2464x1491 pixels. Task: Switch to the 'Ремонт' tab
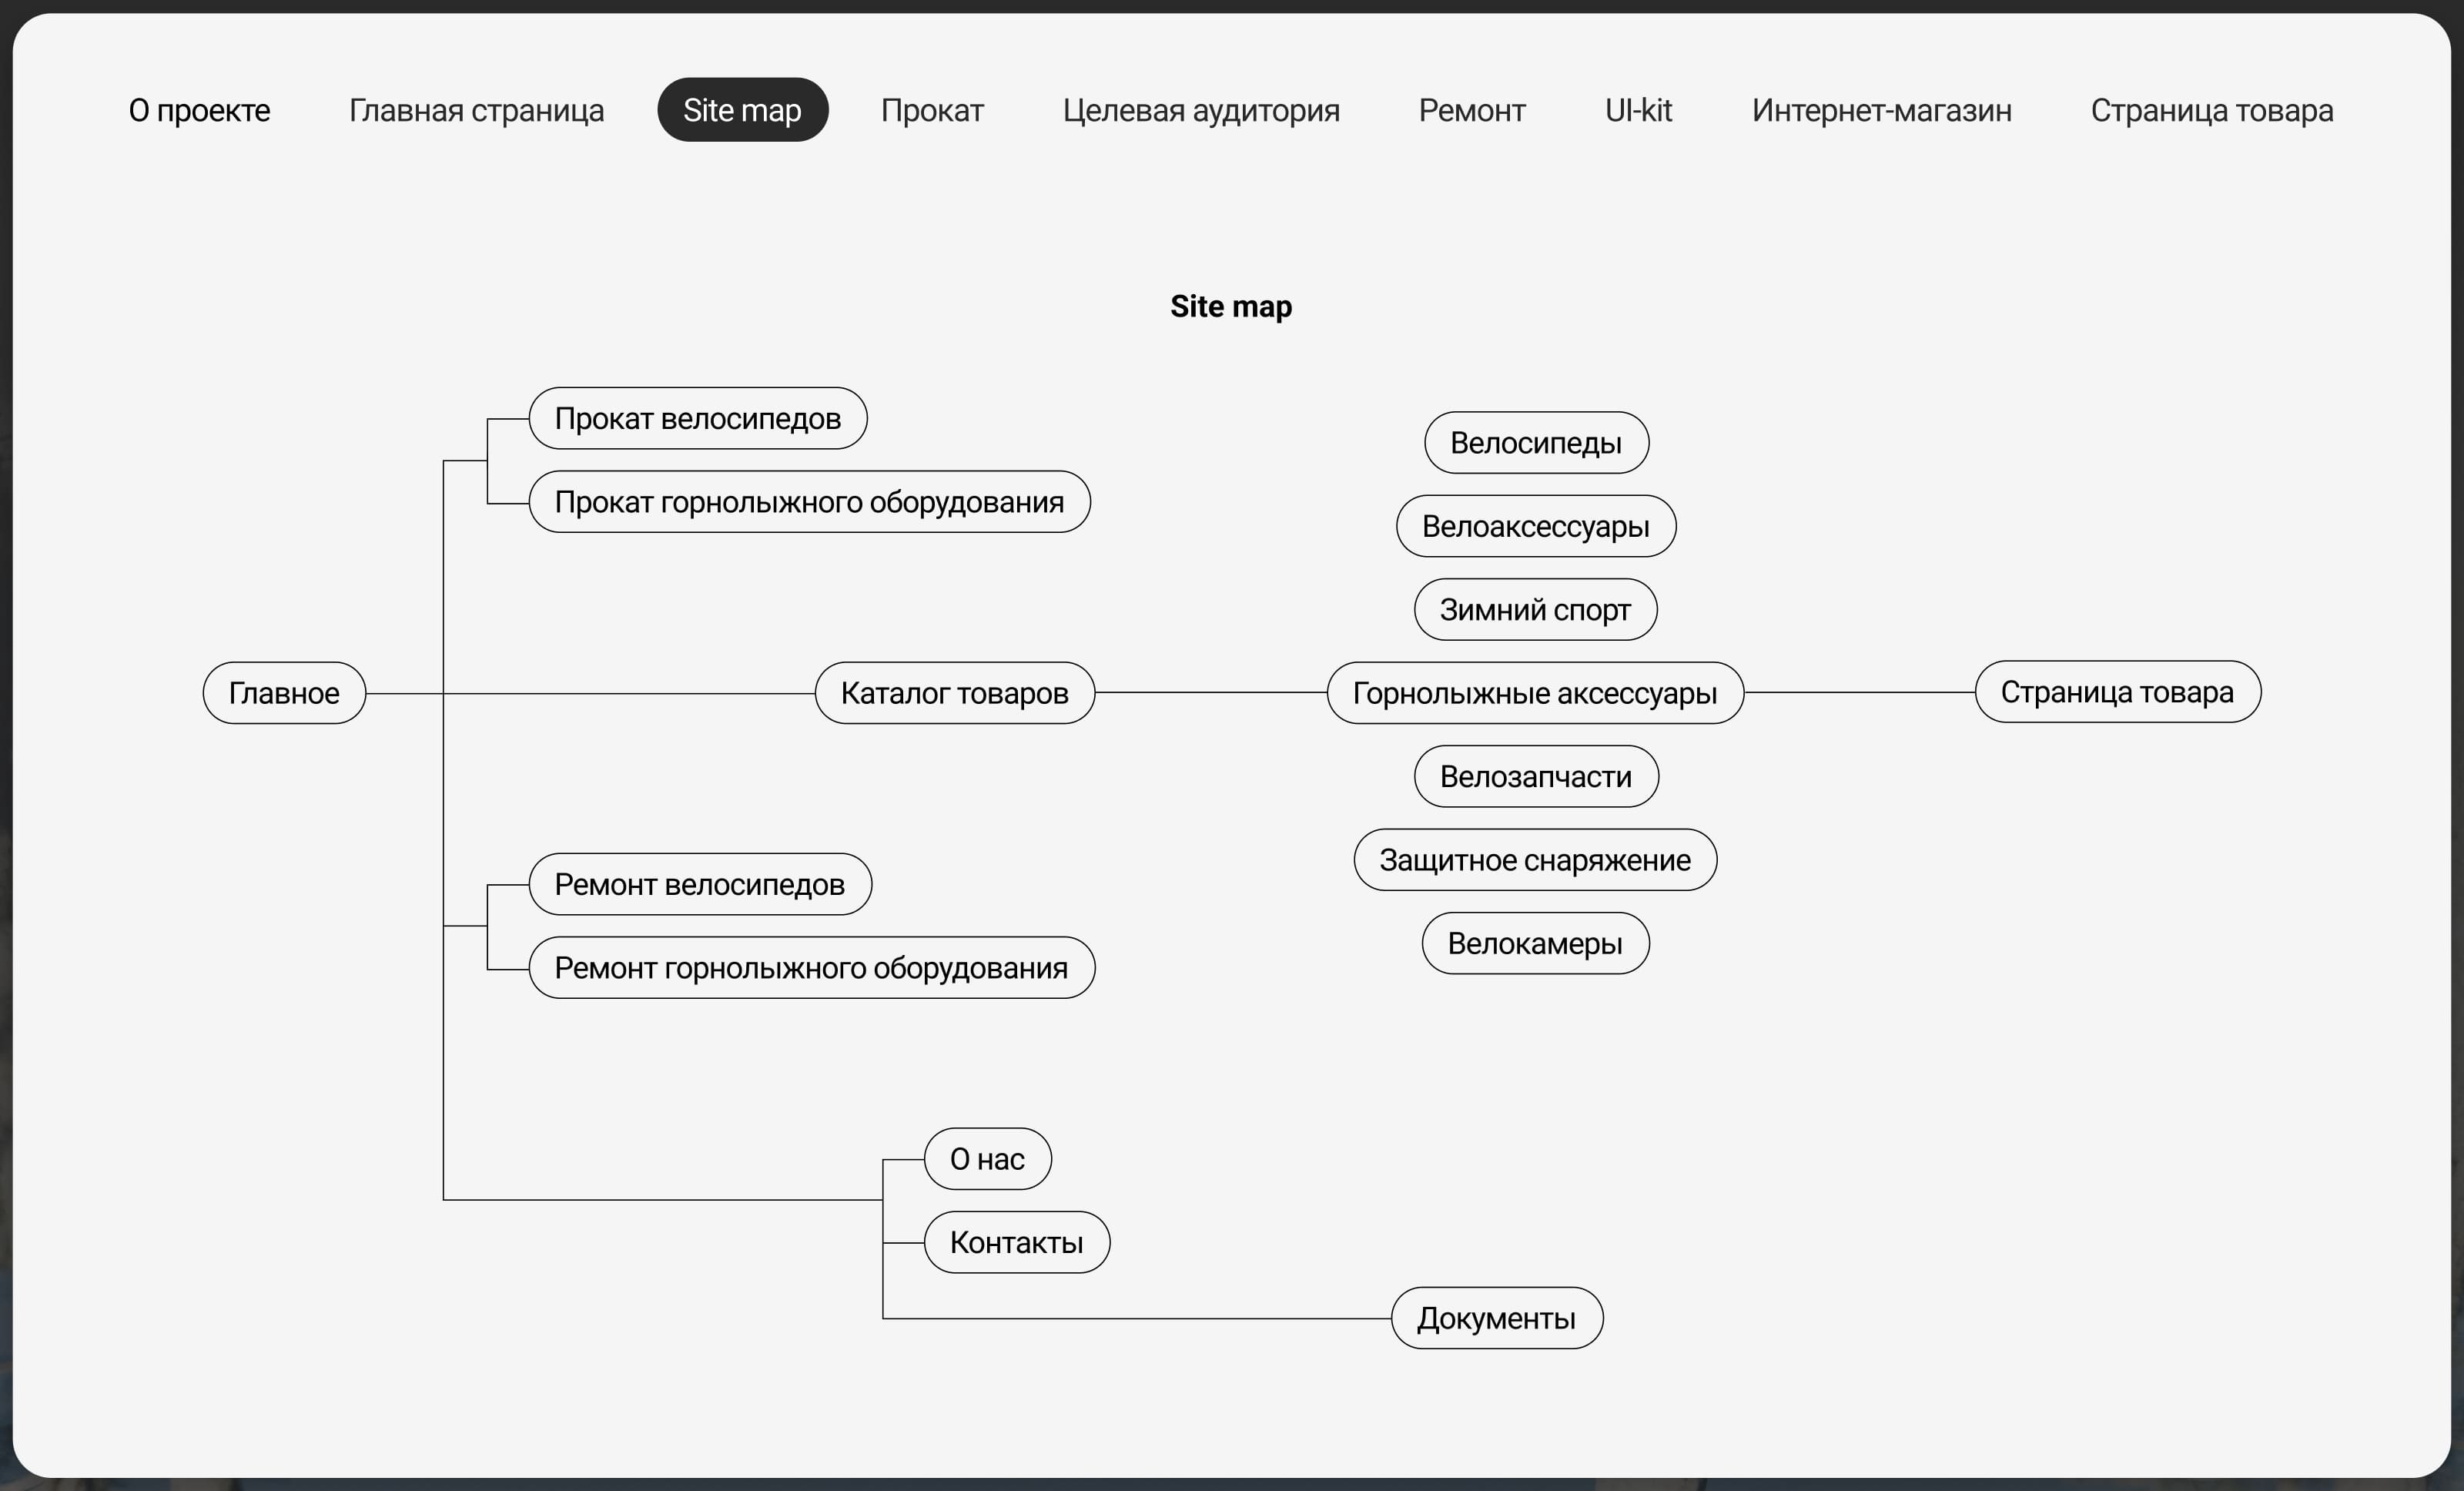pyautogui.click(x=1472, y=110)
